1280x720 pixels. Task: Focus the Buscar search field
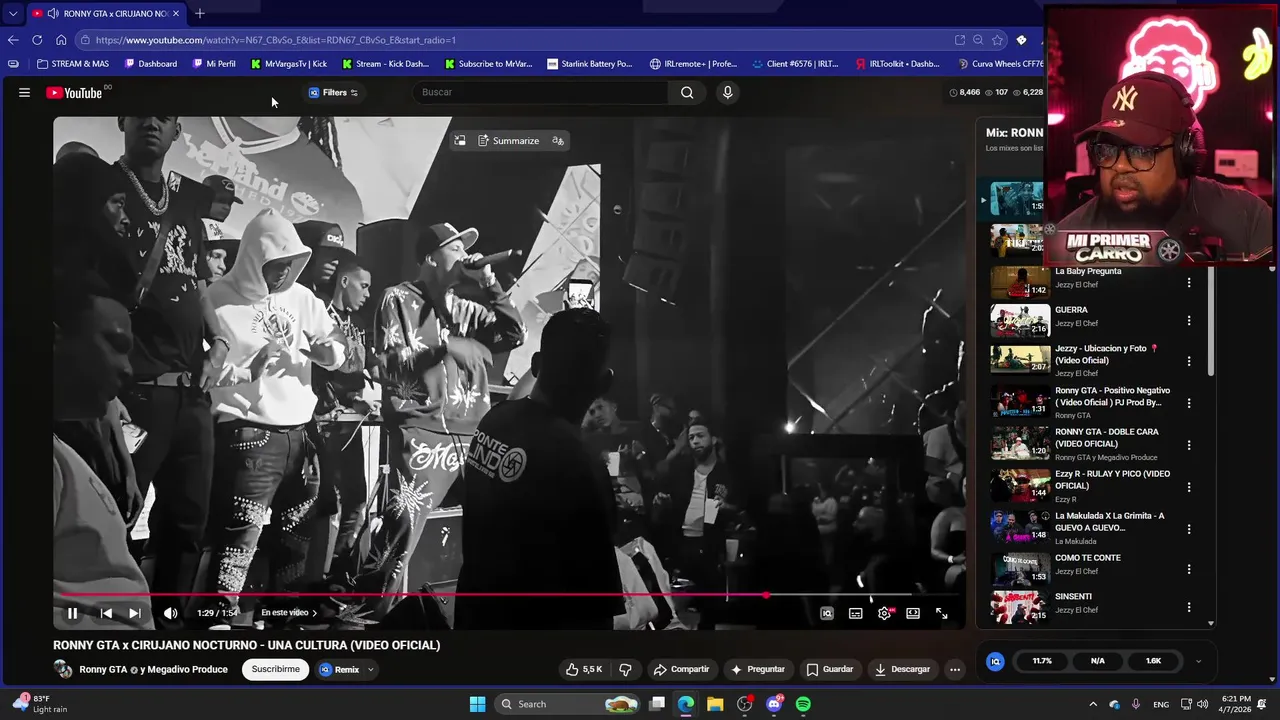coord(540,92)
